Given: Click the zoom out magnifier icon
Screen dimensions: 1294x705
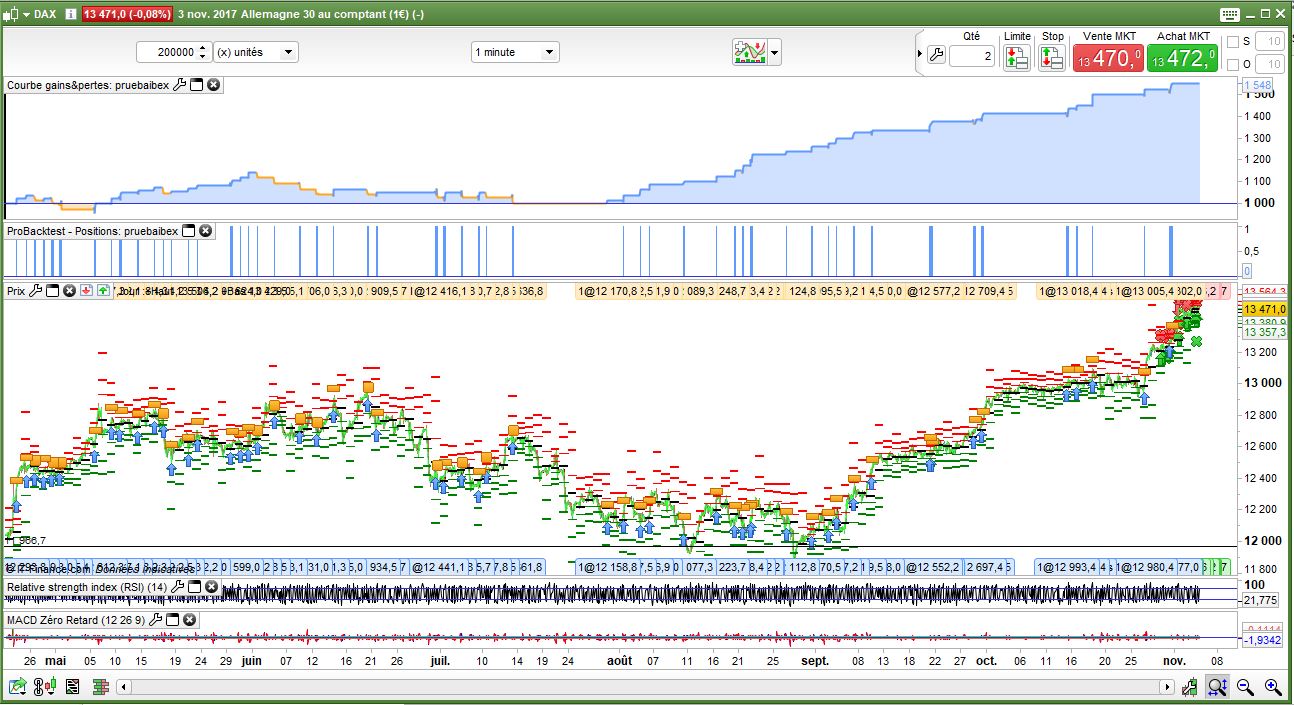Looking at the screenshot, I should point(1245,687).
